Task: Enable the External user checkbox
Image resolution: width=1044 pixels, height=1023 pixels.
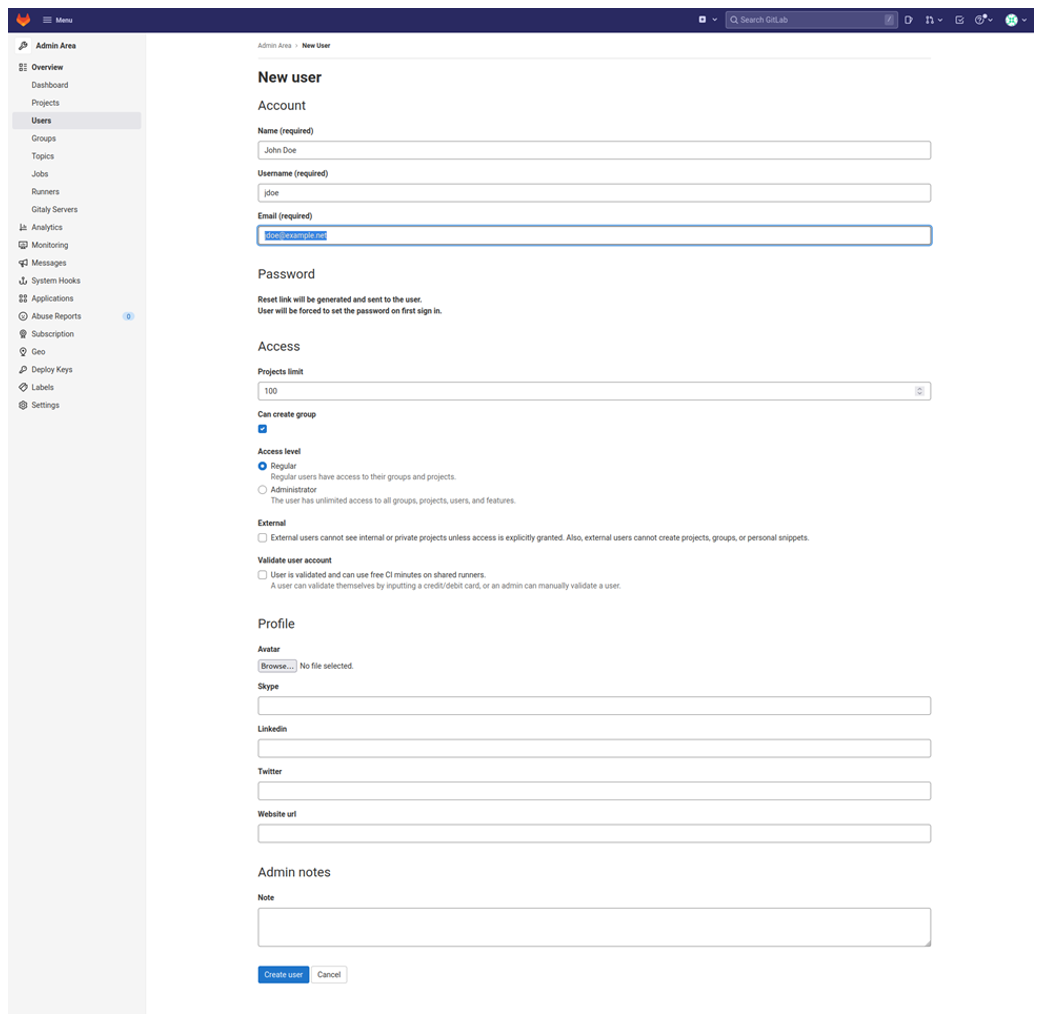Action: pyautogui.click(x=262, y=537)
